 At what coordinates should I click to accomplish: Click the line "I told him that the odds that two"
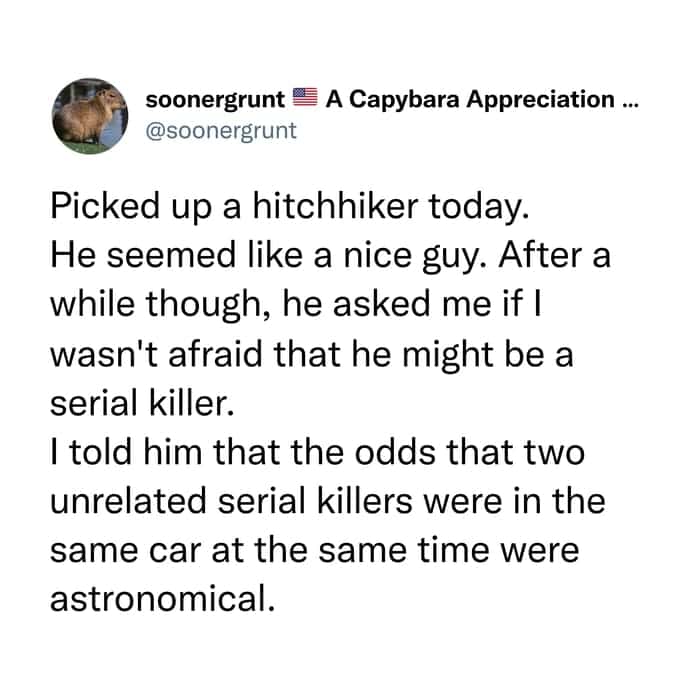click(x=317, y=452)
